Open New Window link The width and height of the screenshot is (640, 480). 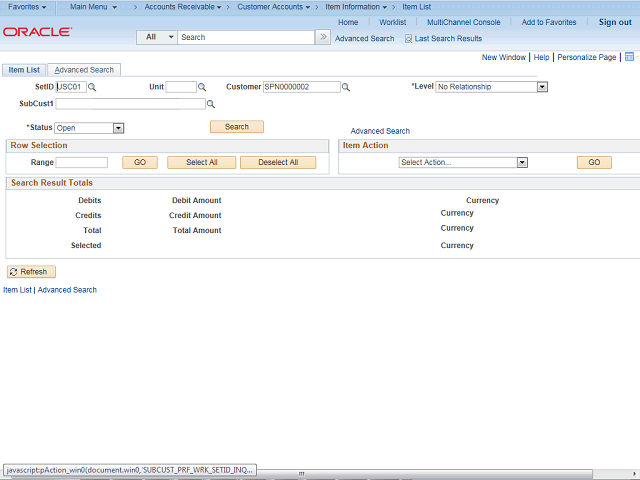[x=504, y=57]
